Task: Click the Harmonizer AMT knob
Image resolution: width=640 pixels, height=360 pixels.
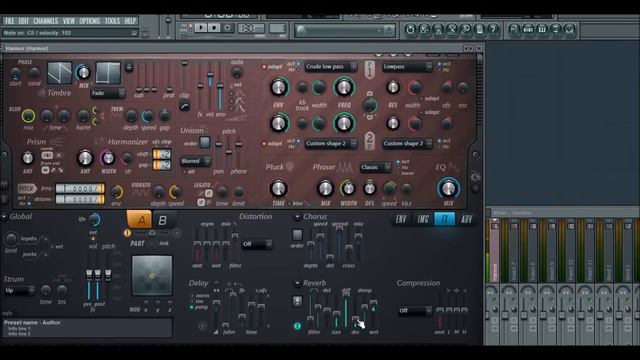Action: 85,158
